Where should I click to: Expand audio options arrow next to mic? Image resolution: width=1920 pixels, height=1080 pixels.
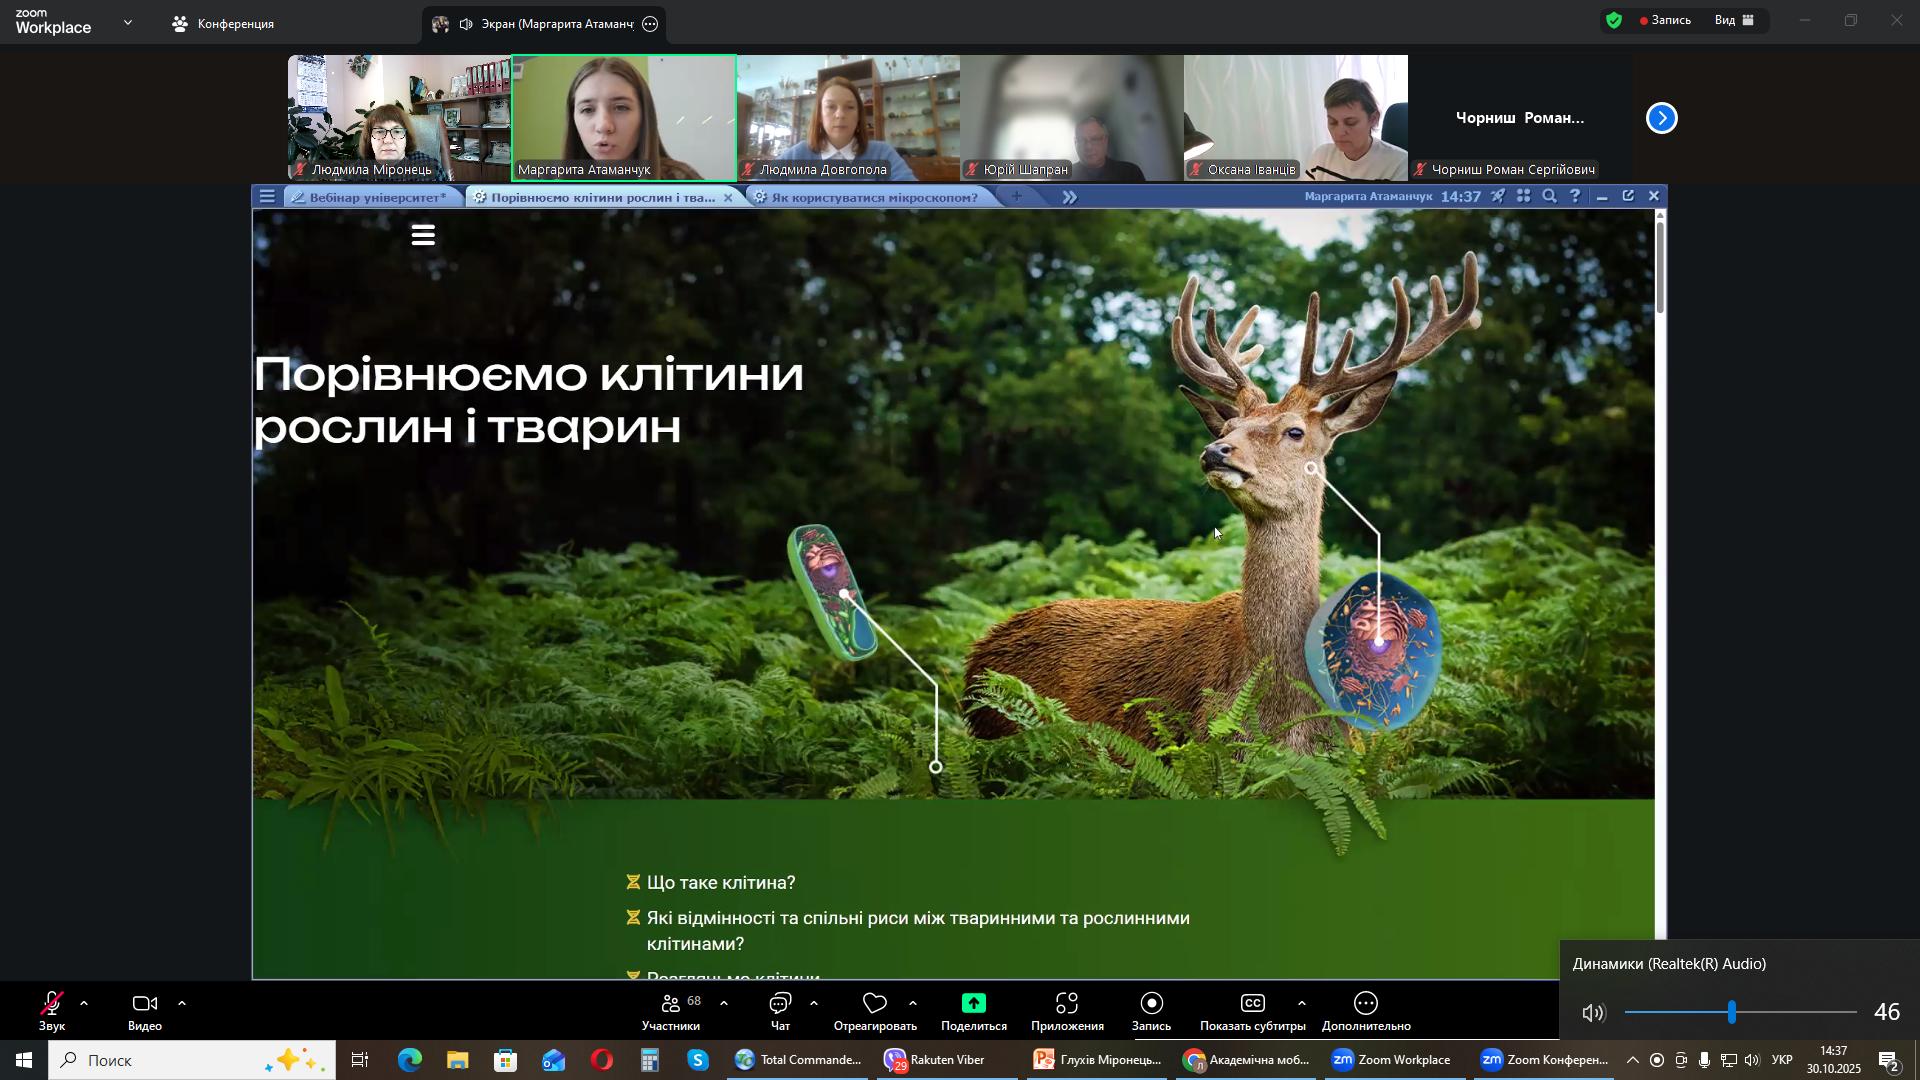click(x=84, y=1003)
